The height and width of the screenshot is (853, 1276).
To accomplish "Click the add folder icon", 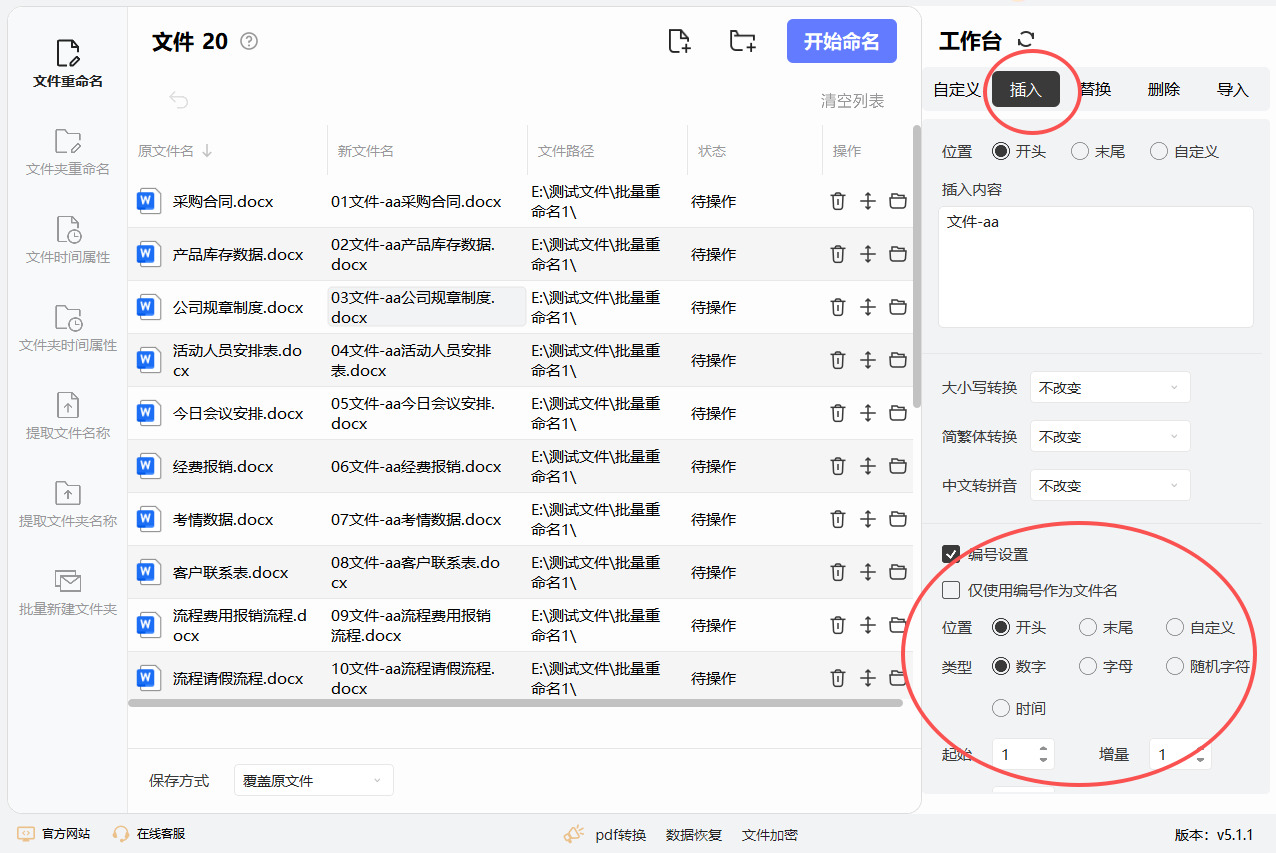I will 742,41.
